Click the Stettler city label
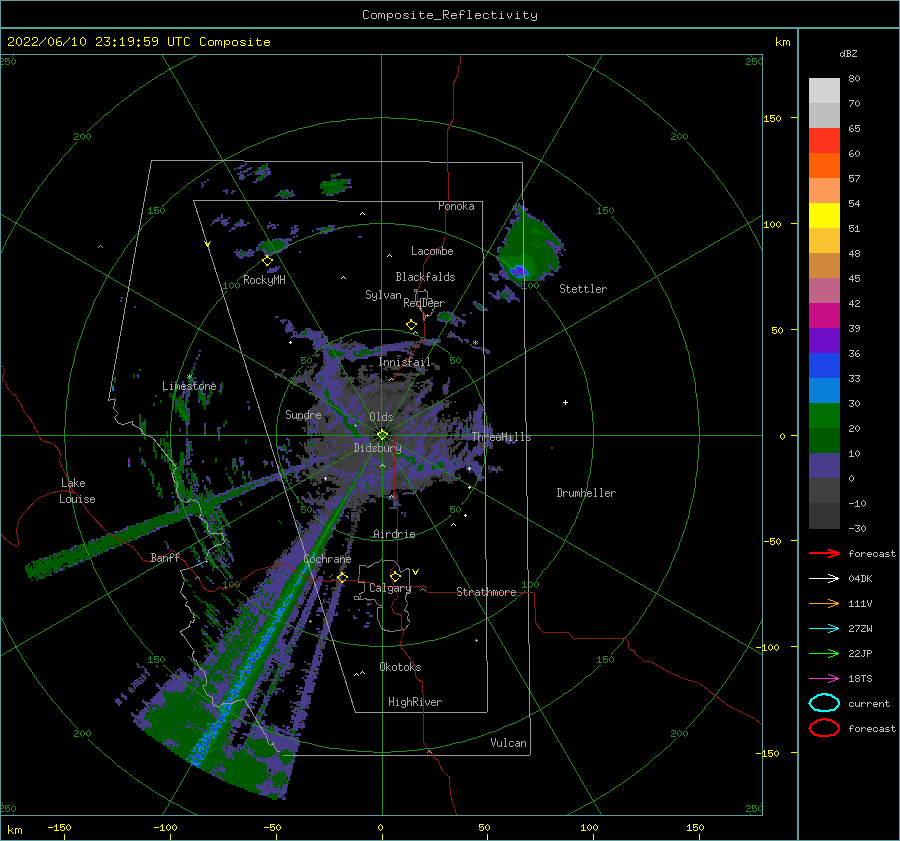 [x=583, y=289]
